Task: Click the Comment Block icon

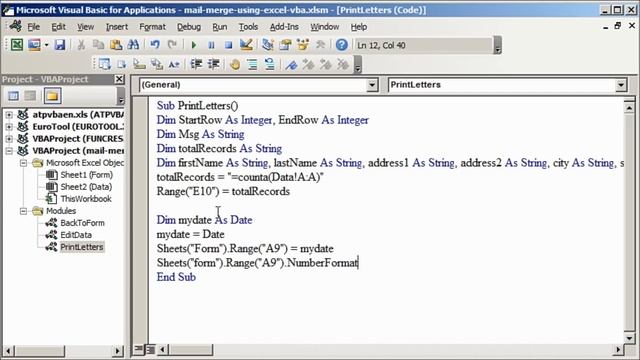Action: [x=252, y=64]
